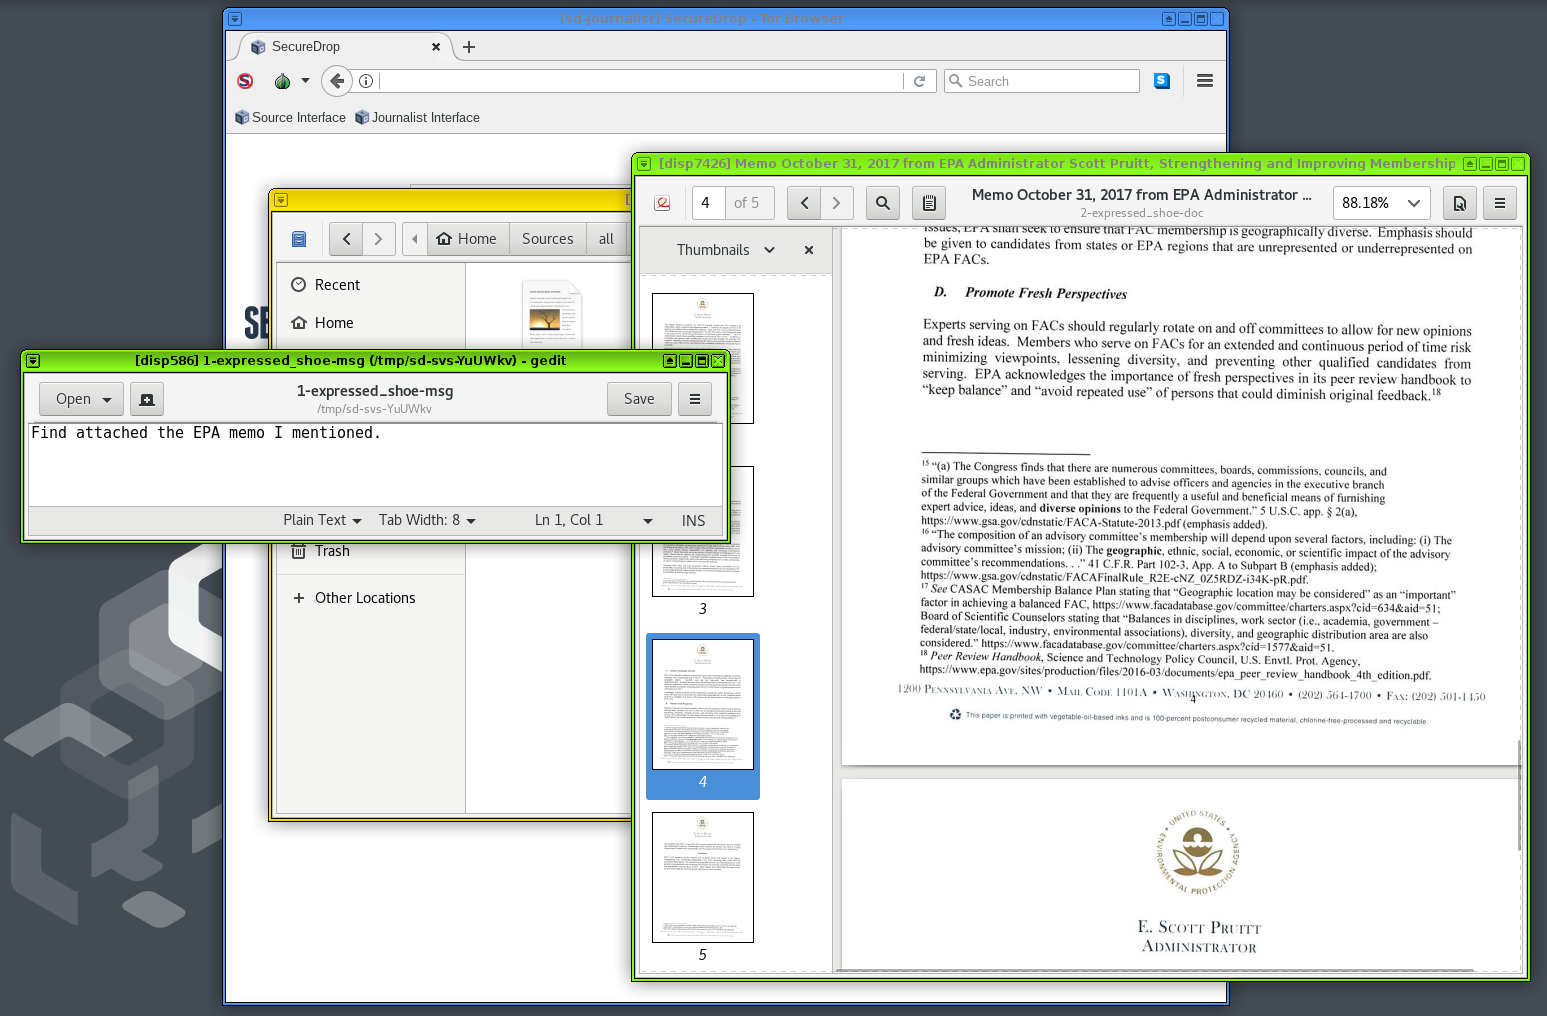Image resolution: width=1547 pixels, height=1016 pixels.
Task: Open the Source Interface bookmark
Action: pos(290,117)
